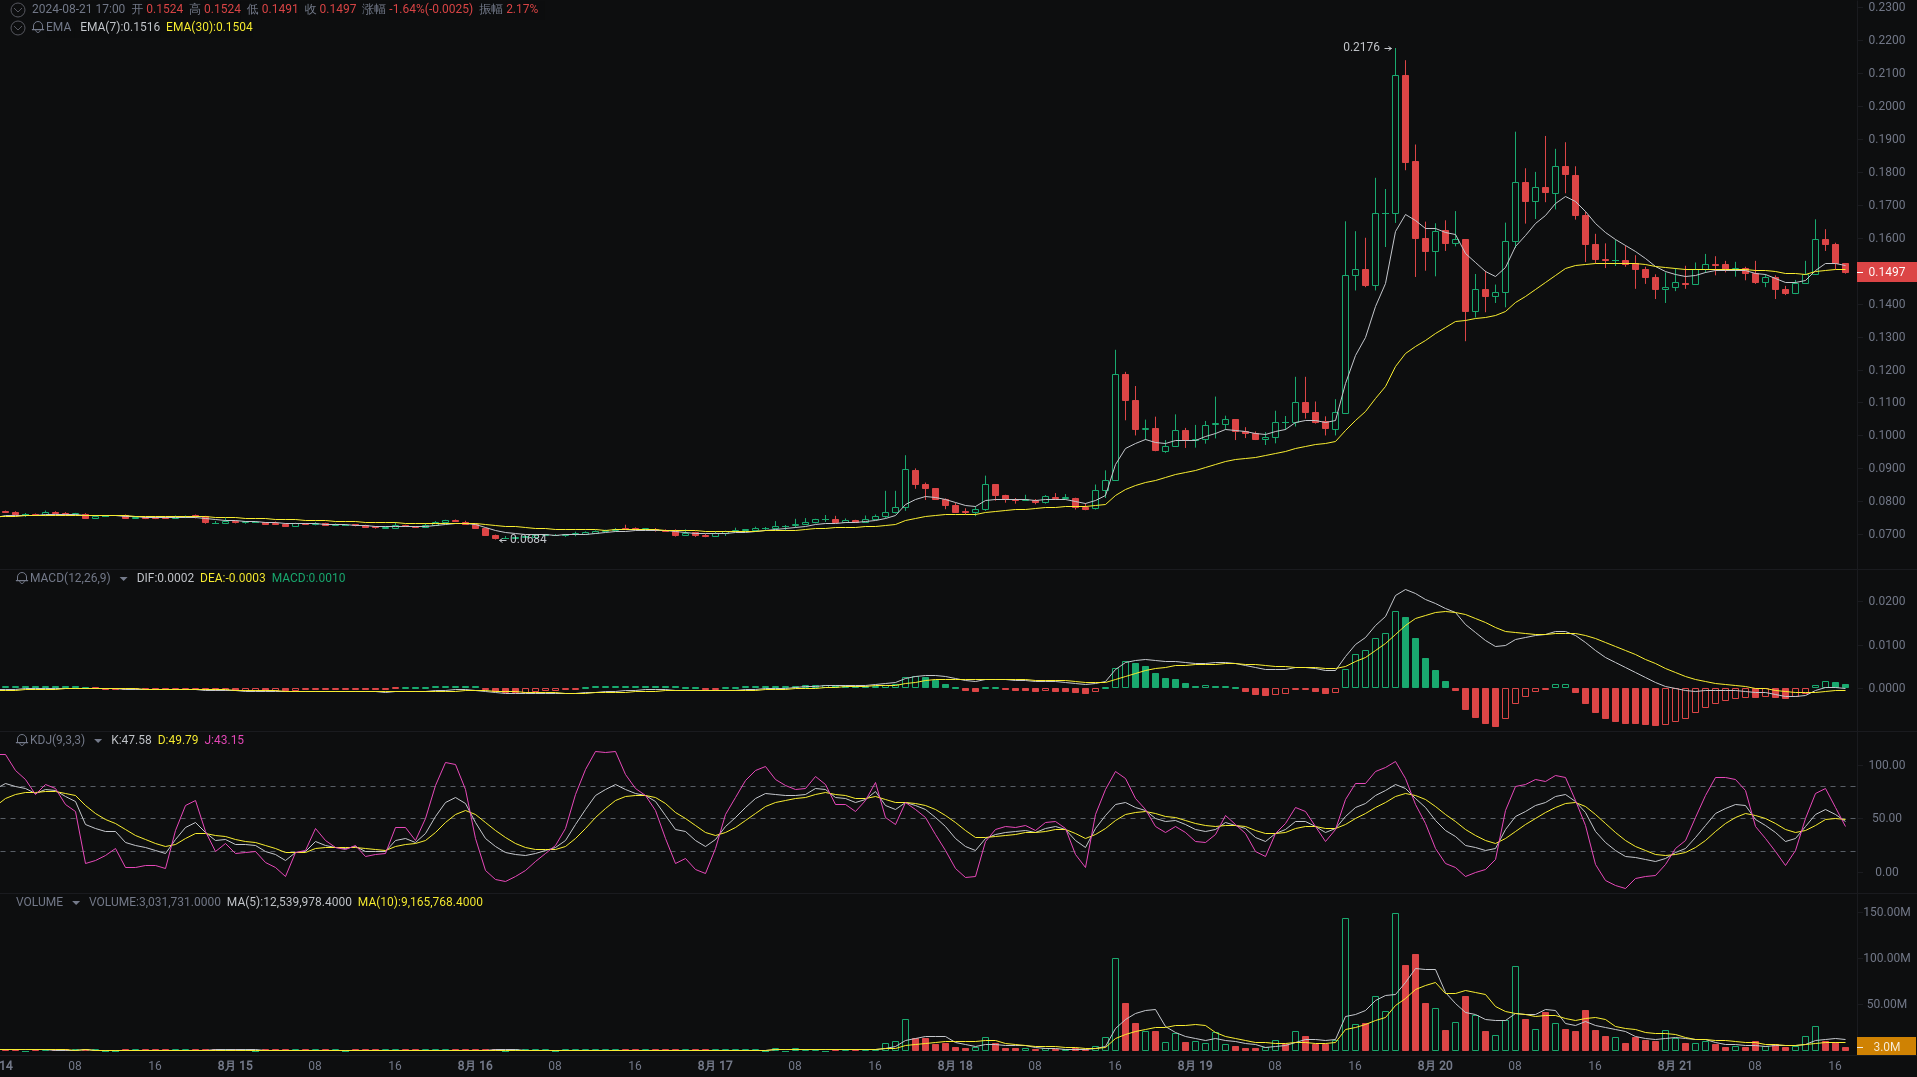Open the KDJ(9,3,3) dropdown arrow
Viewport: 1917px width, 1077px height.
97,741
